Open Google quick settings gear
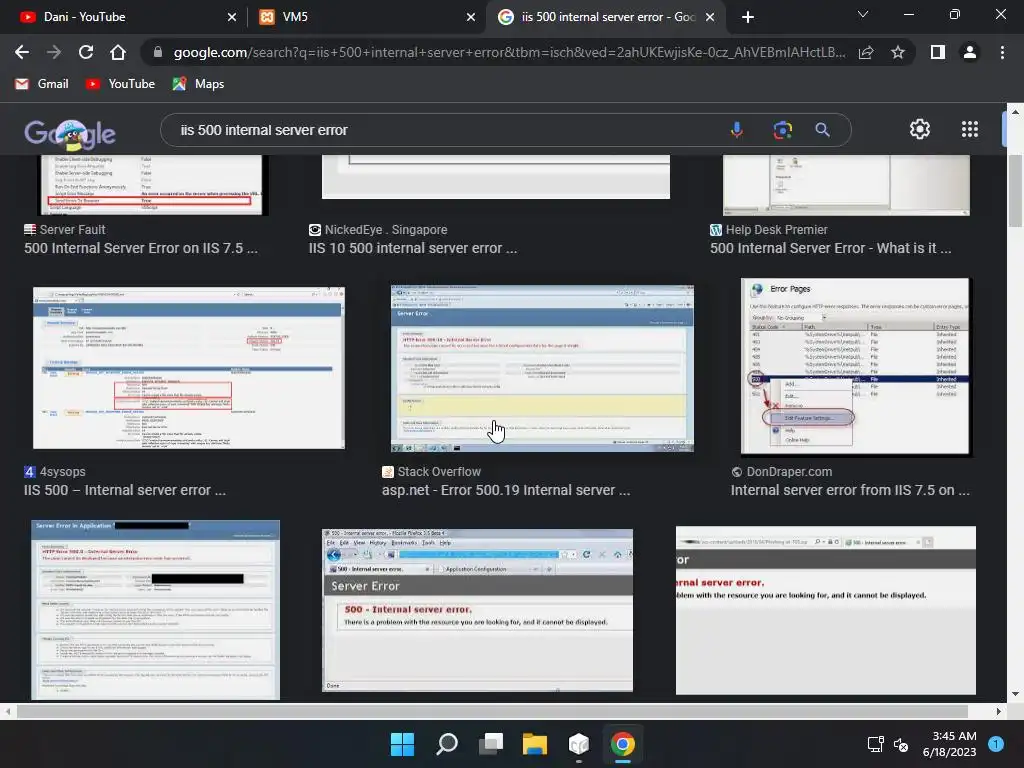The width and height of the screenshot is (1024, 768). pos(920,129)
